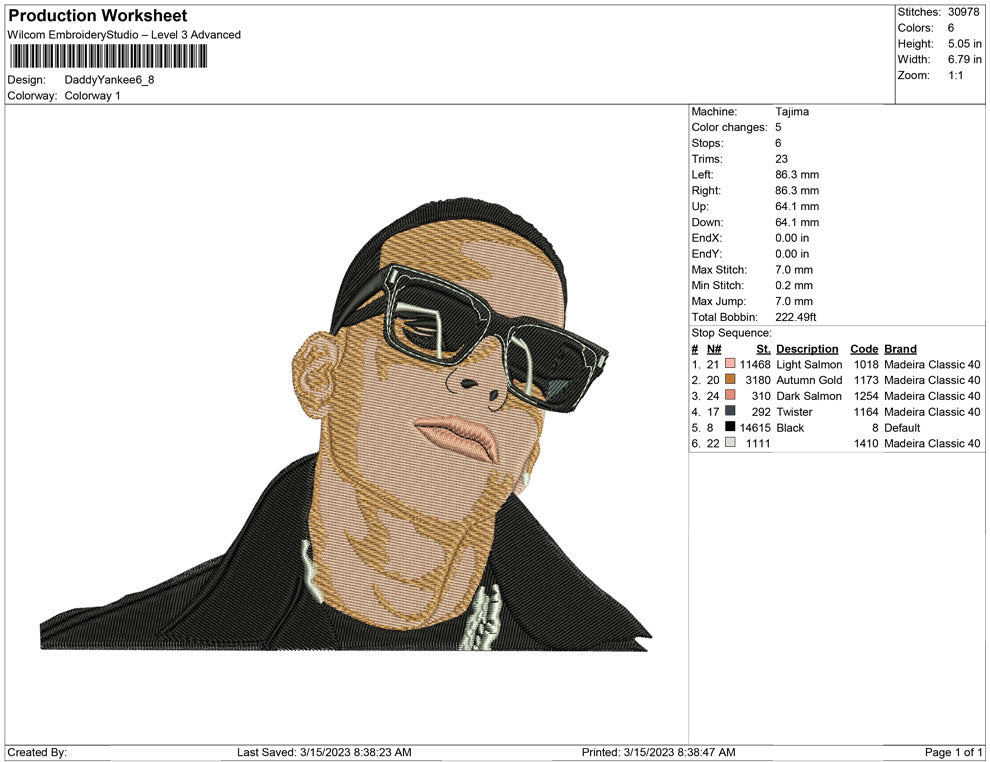This screenshot has width=990, height=762.
Task: Click the 'Dark Salmon' description text
Action: 809,396
